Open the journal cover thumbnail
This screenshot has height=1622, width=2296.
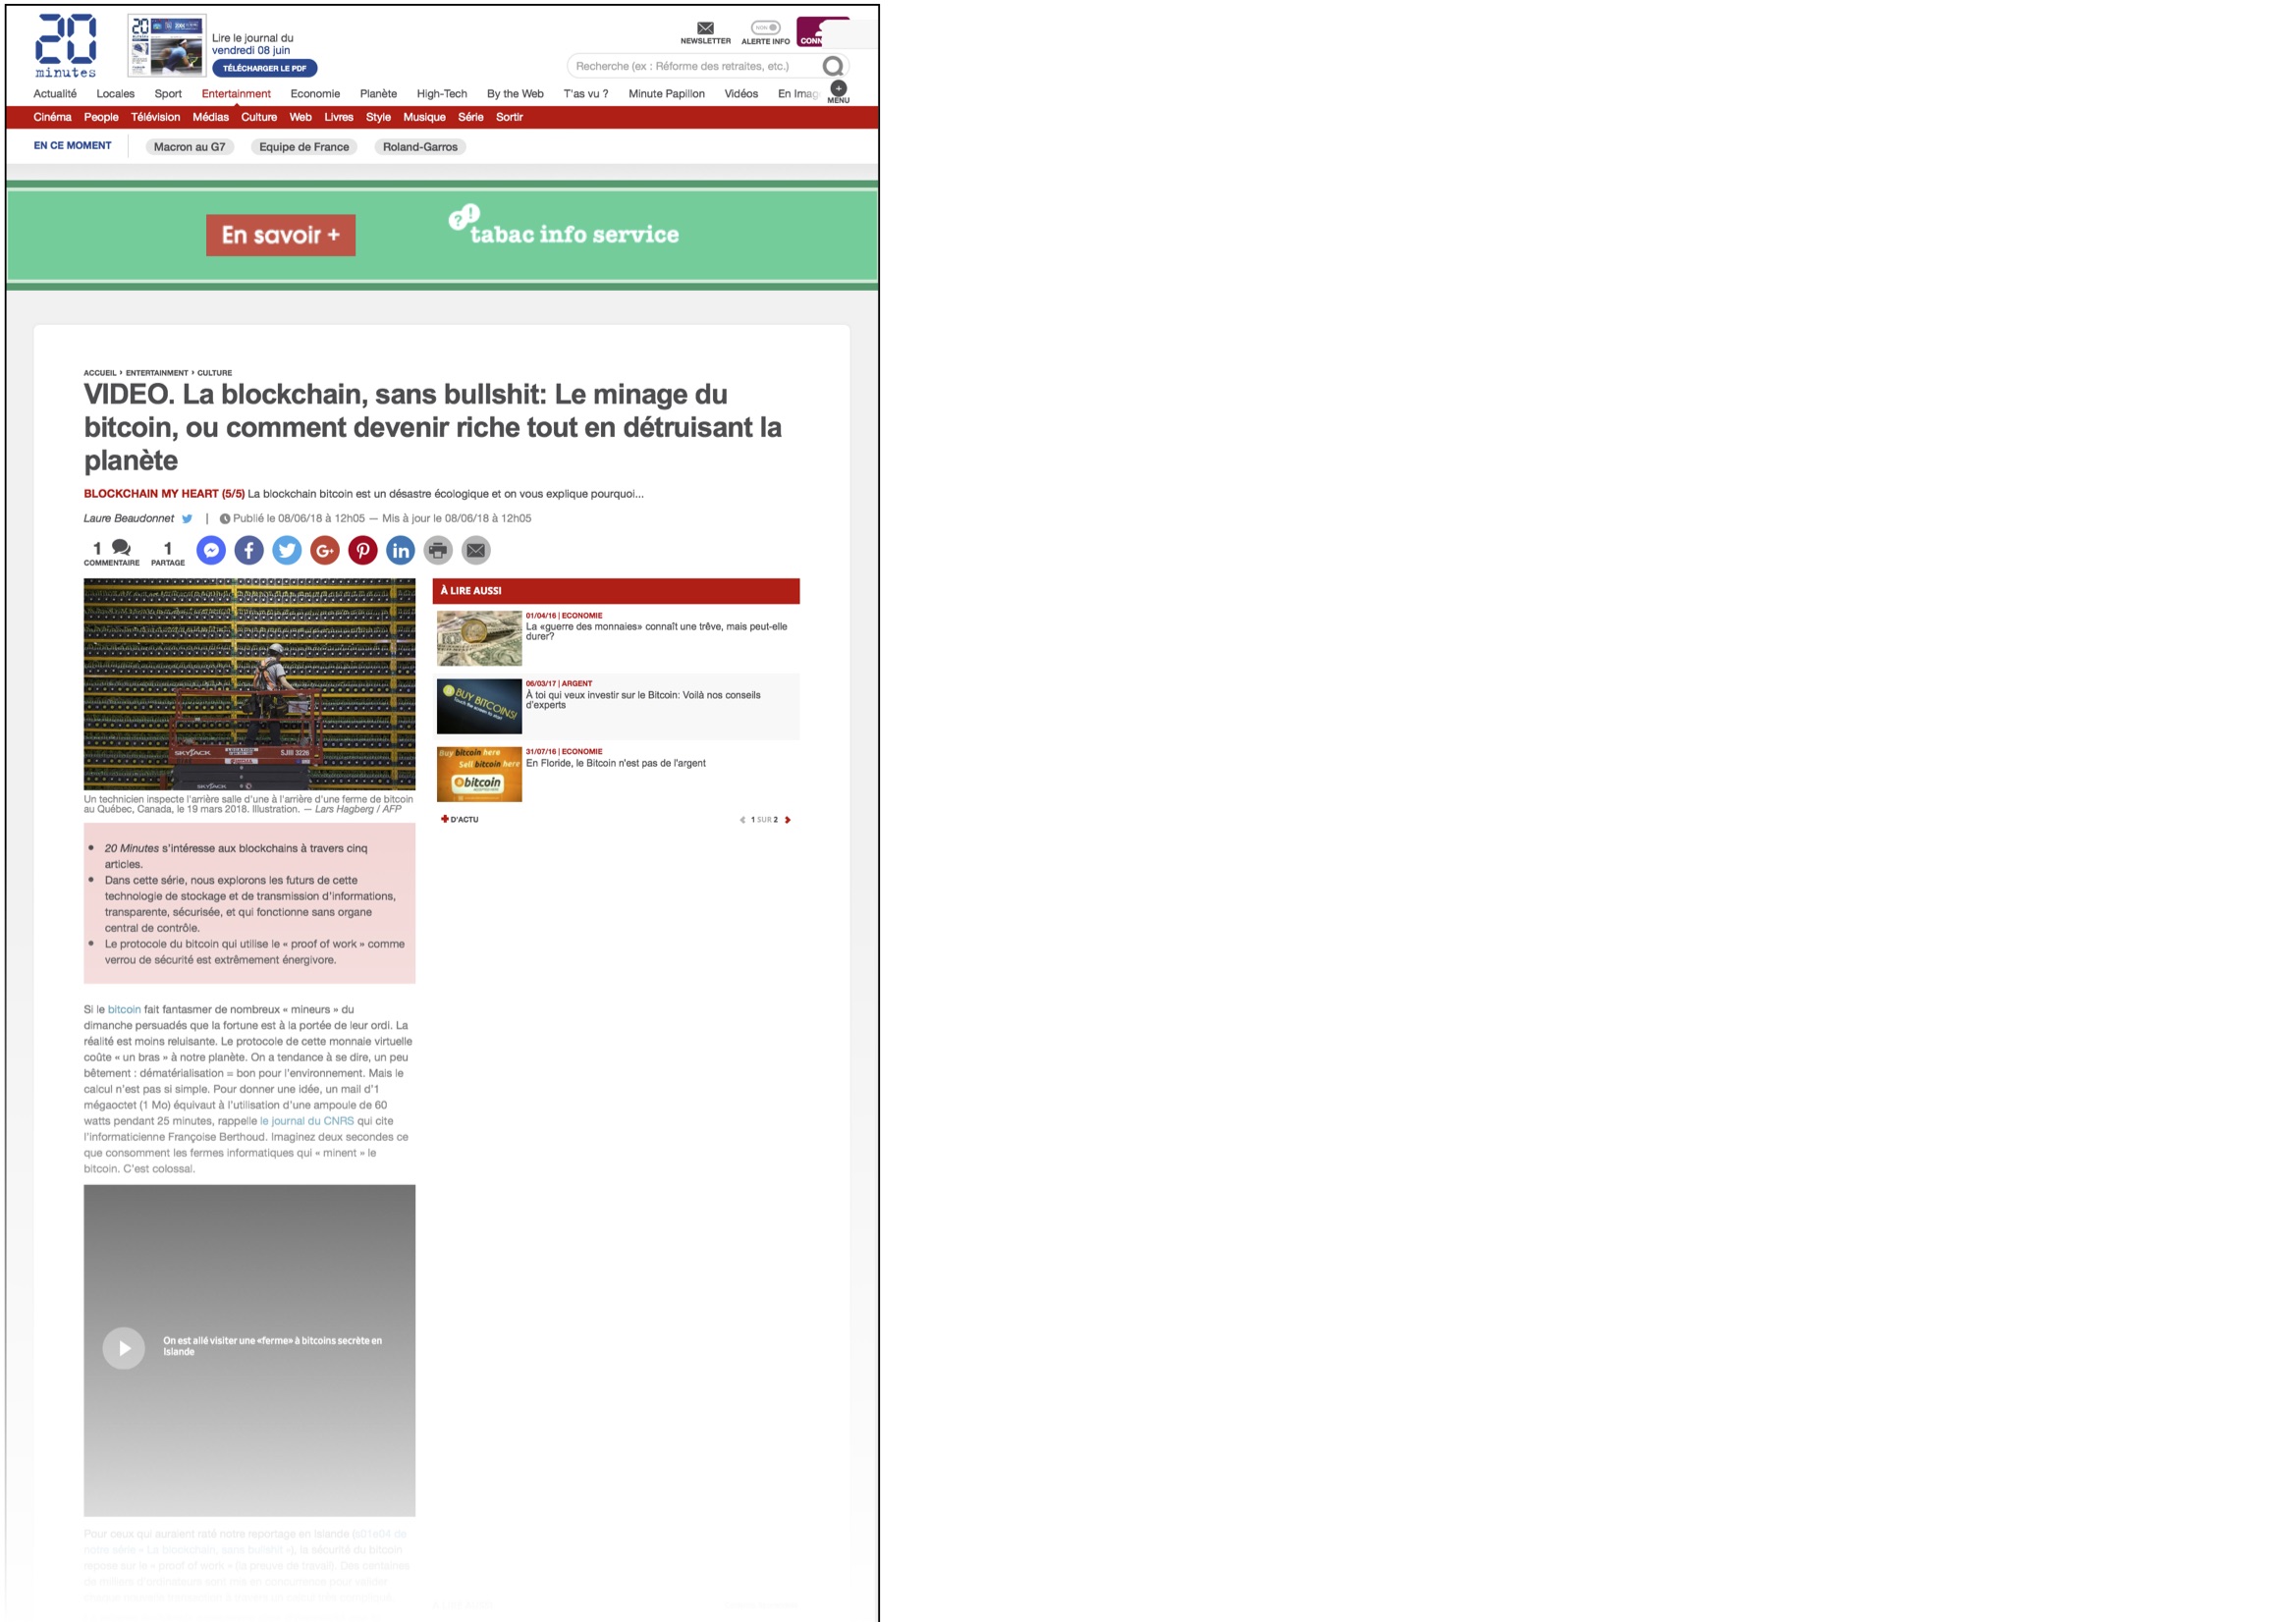click(x=167, y=45)
